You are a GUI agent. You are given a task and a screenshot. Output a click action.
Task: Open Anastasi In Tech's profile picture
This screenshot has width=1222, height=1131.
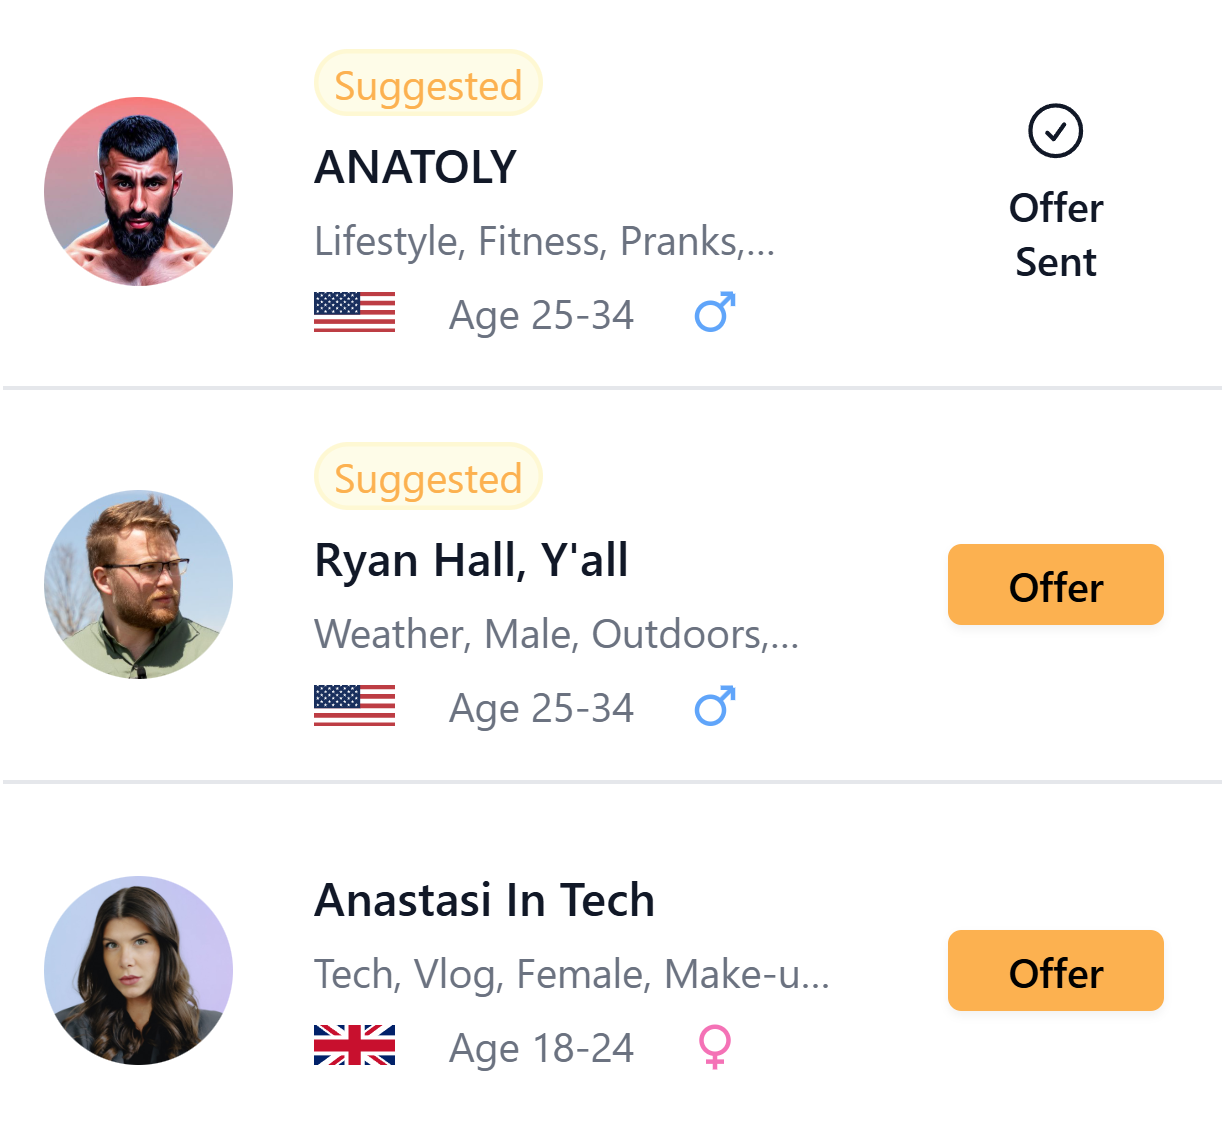coord(139,970)
